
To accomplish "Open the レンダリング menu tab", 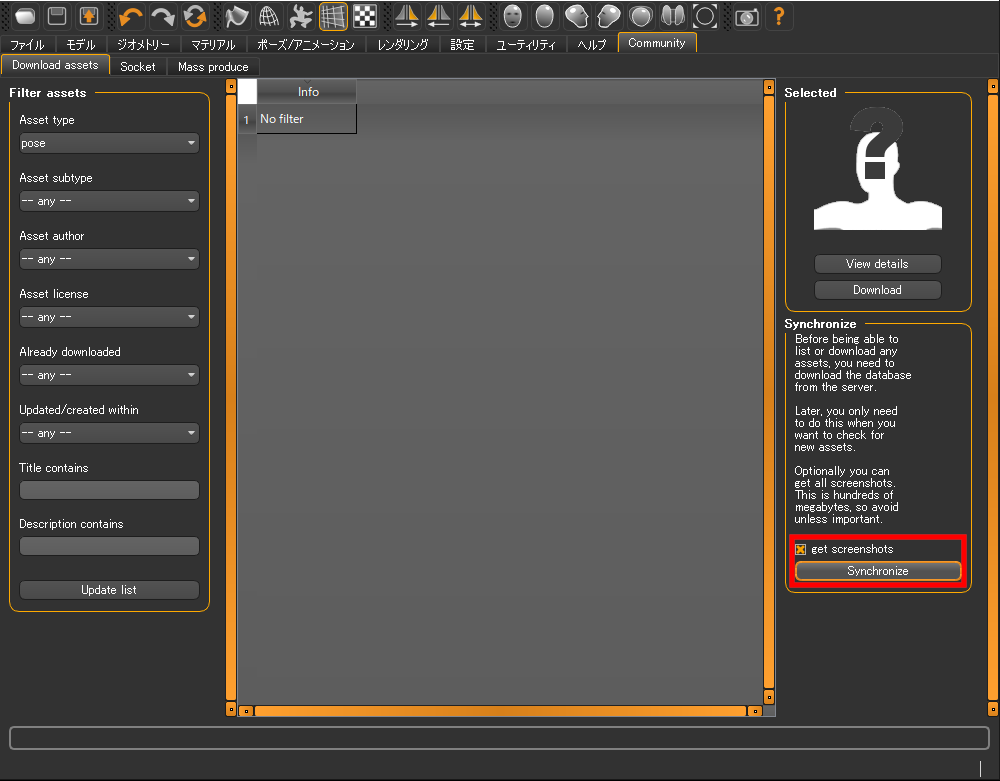I will [x=402, y=45].
